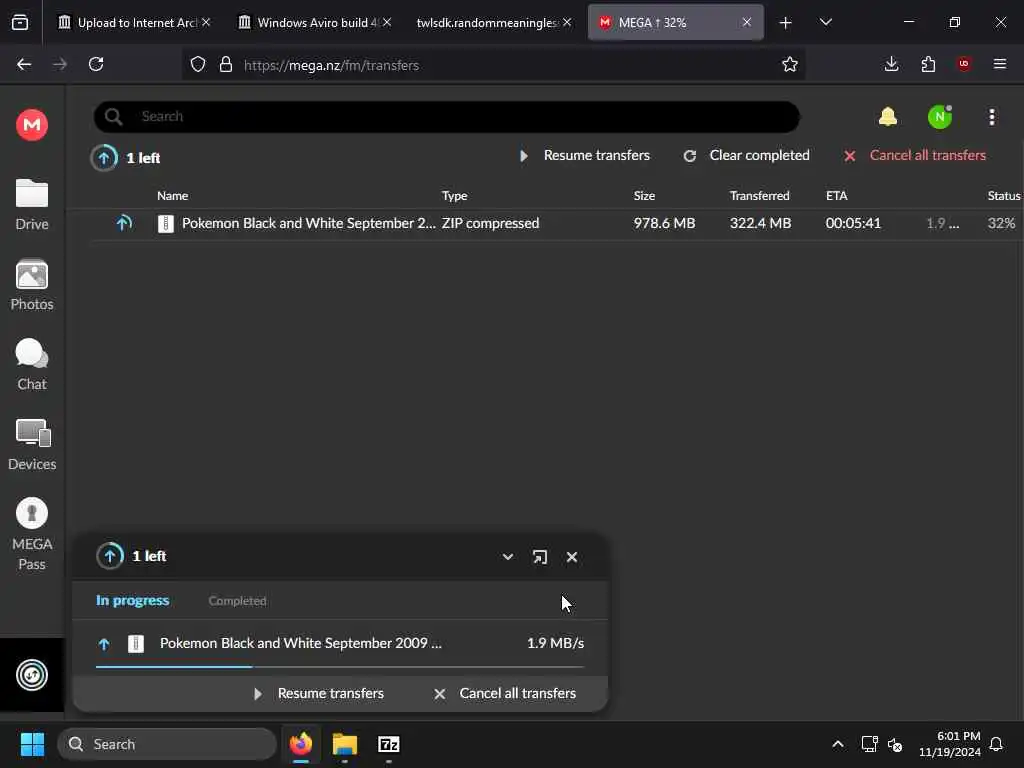Open the Drive section
Image resolution: width=1024 pixels, height=768 pixels.
click(x=32, y=204)
